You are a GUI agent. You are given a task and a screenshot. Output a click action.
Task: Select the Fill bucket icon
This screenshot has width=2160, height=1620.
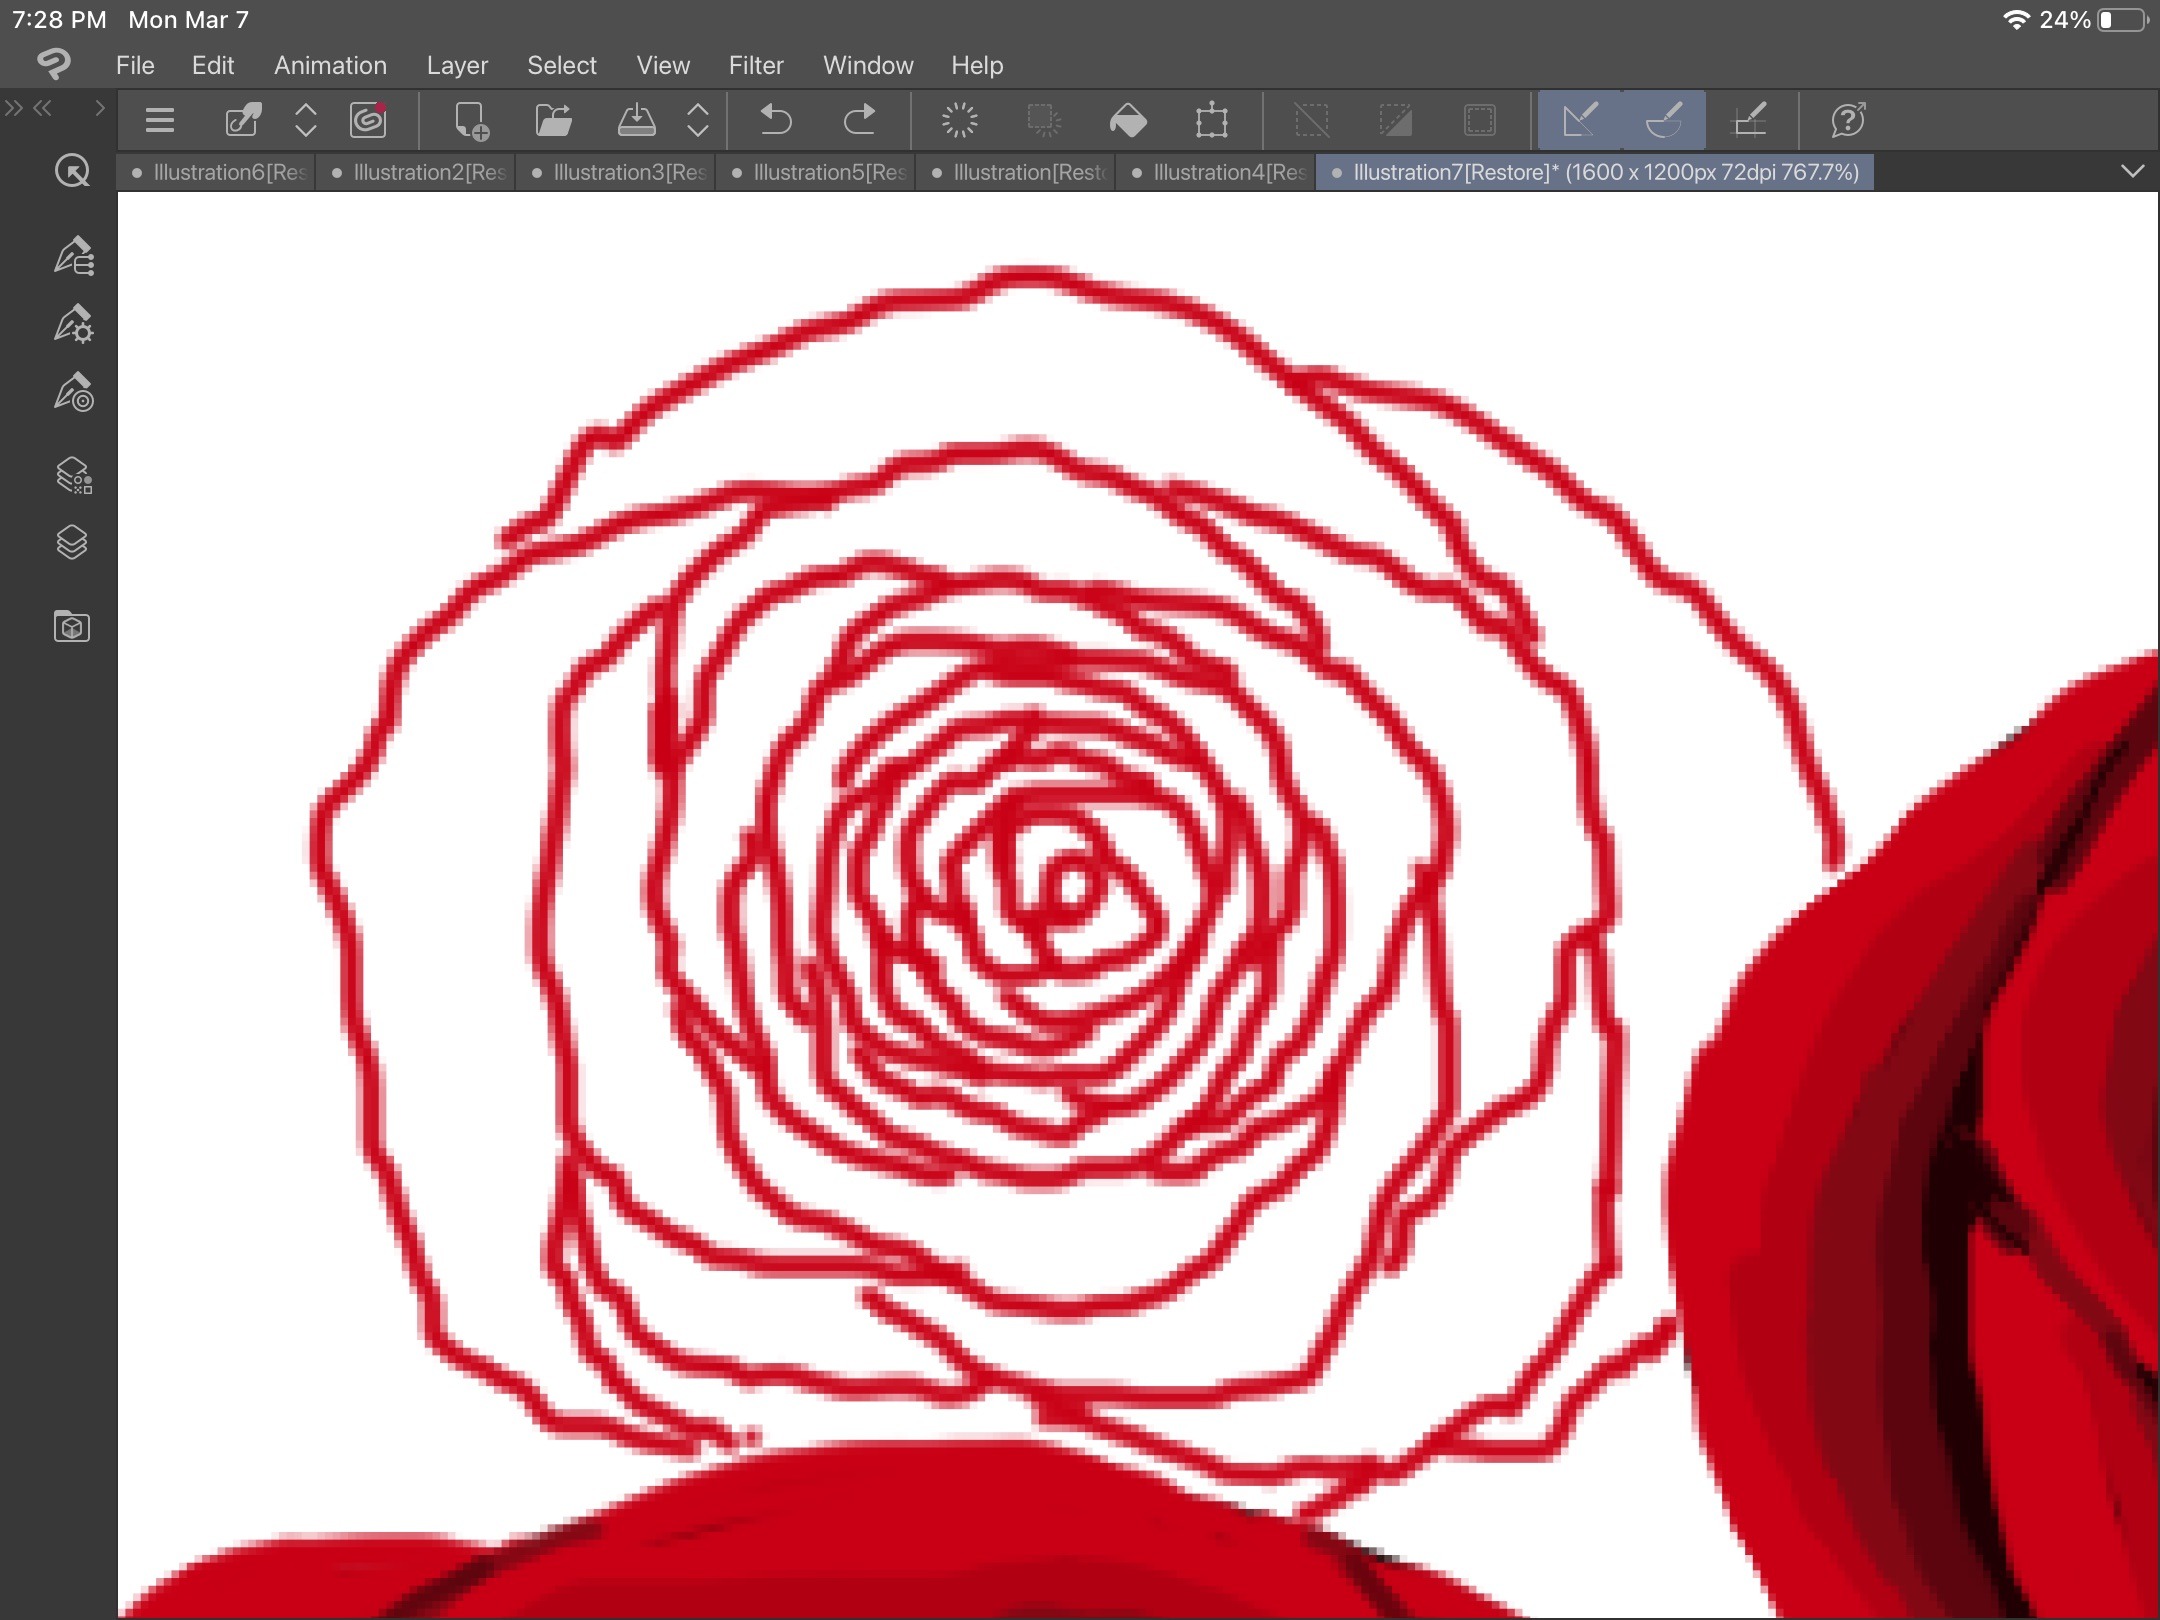pyautogui.click(x=1128, y=121)
